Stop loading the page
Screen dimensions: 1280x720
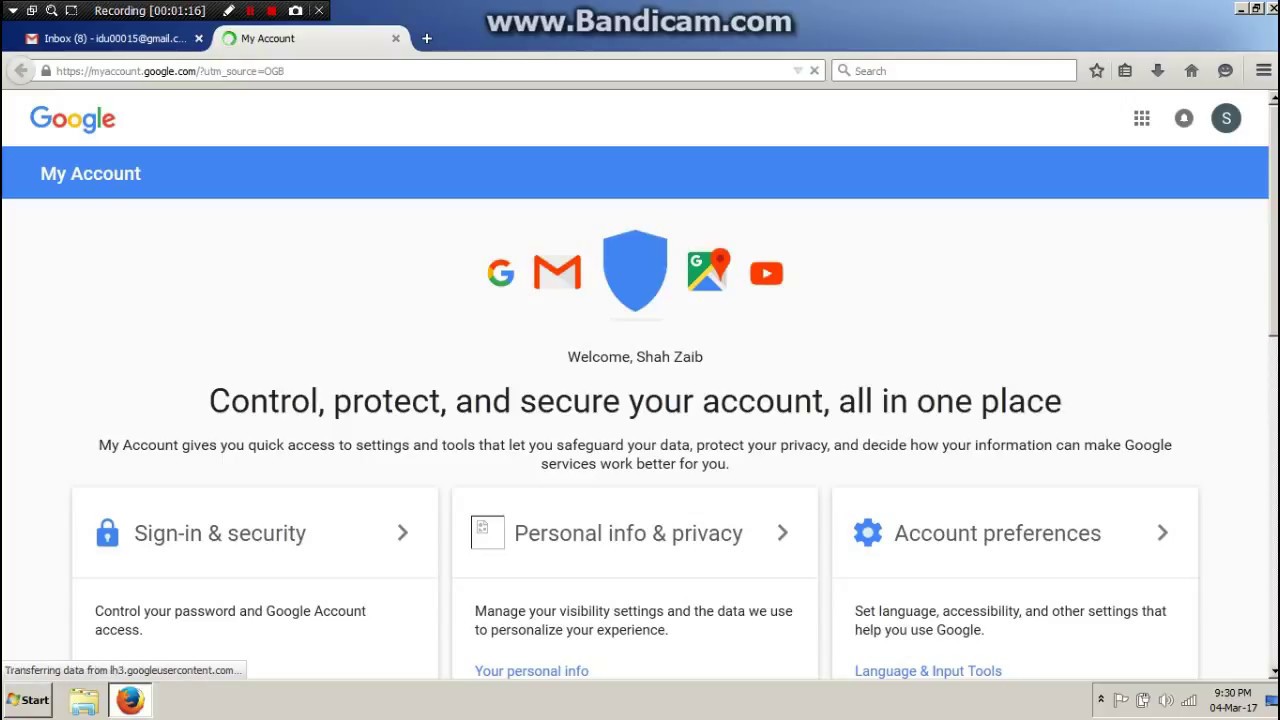coord(814,71)
